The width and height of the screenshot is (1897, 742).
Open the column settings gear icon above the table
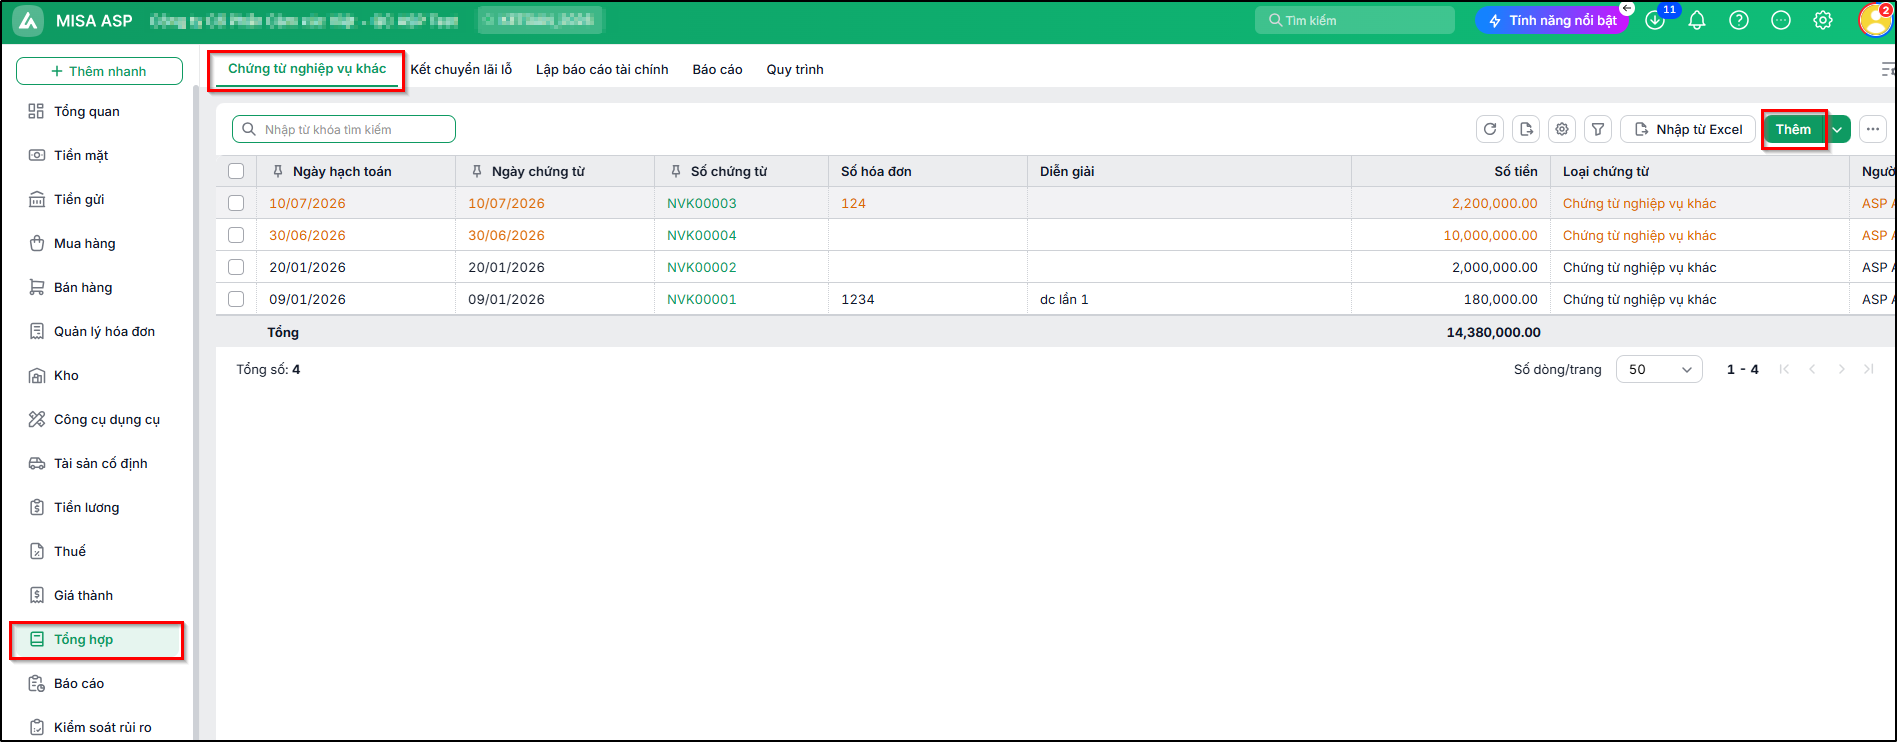point(1562,129)
